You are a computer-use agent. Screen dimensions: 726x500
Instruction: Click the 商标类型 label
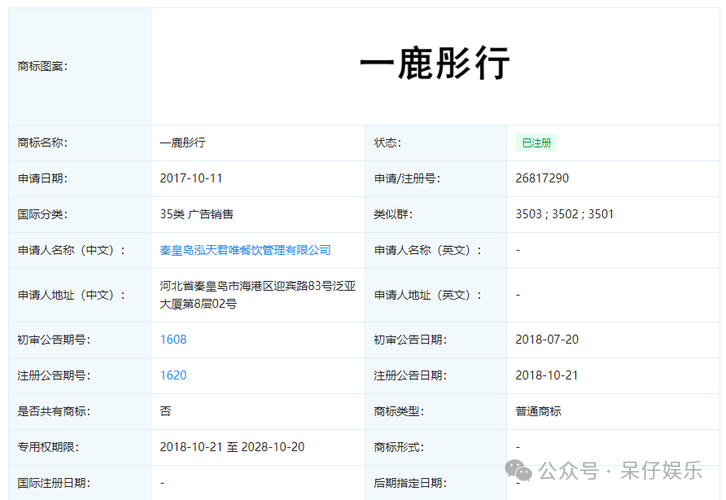[398, 411]
